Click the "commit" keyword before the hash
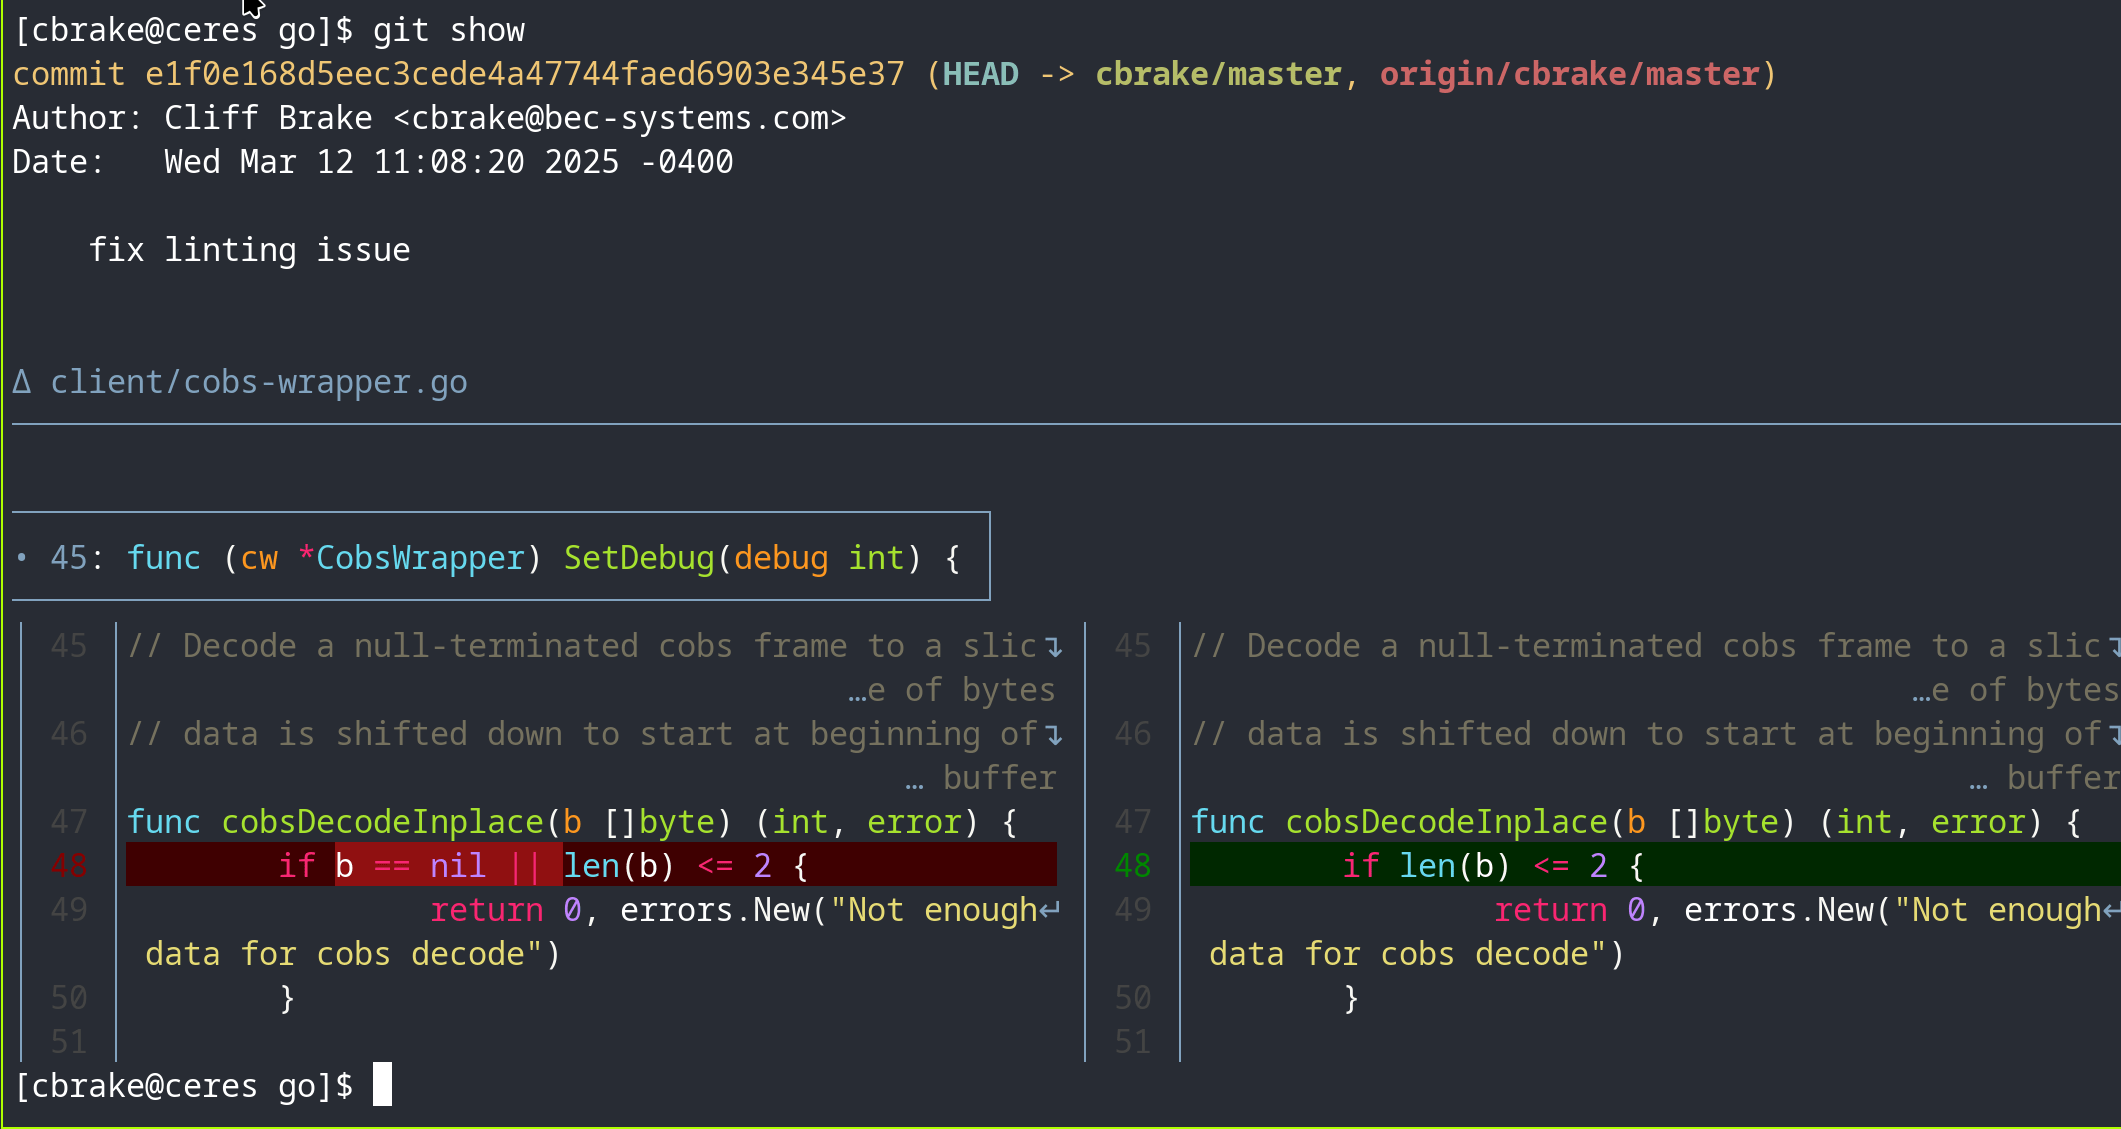 coord(69,74)
